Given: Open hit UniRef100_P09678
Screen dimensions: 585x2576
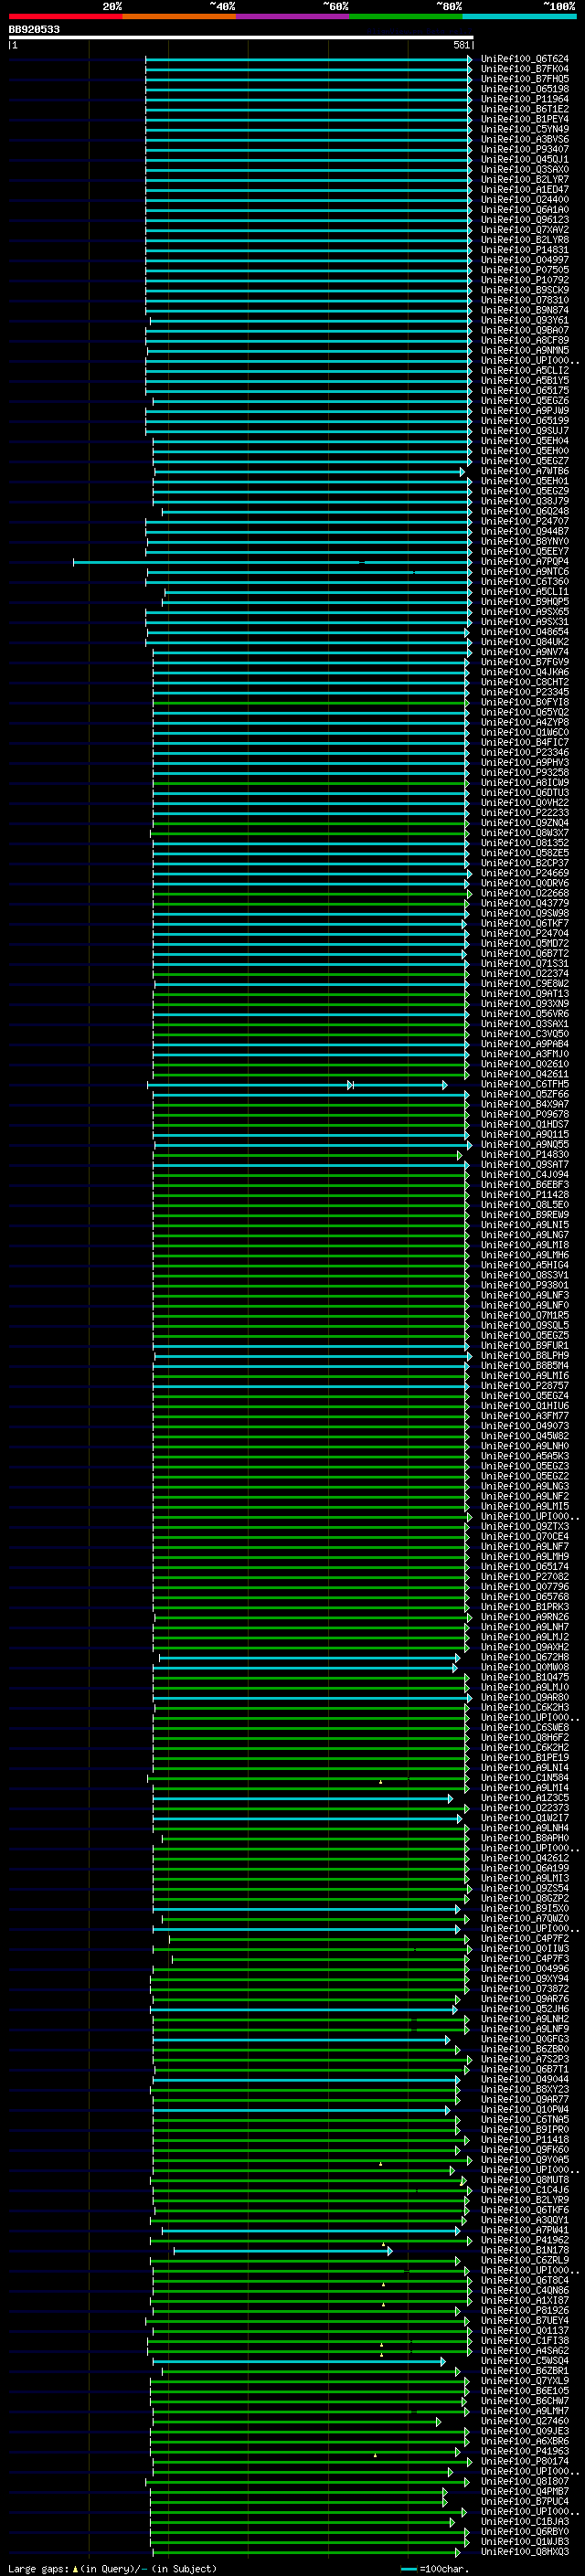Looking at the screenshot, I should pyautogui.click(x=524, y=1114).
